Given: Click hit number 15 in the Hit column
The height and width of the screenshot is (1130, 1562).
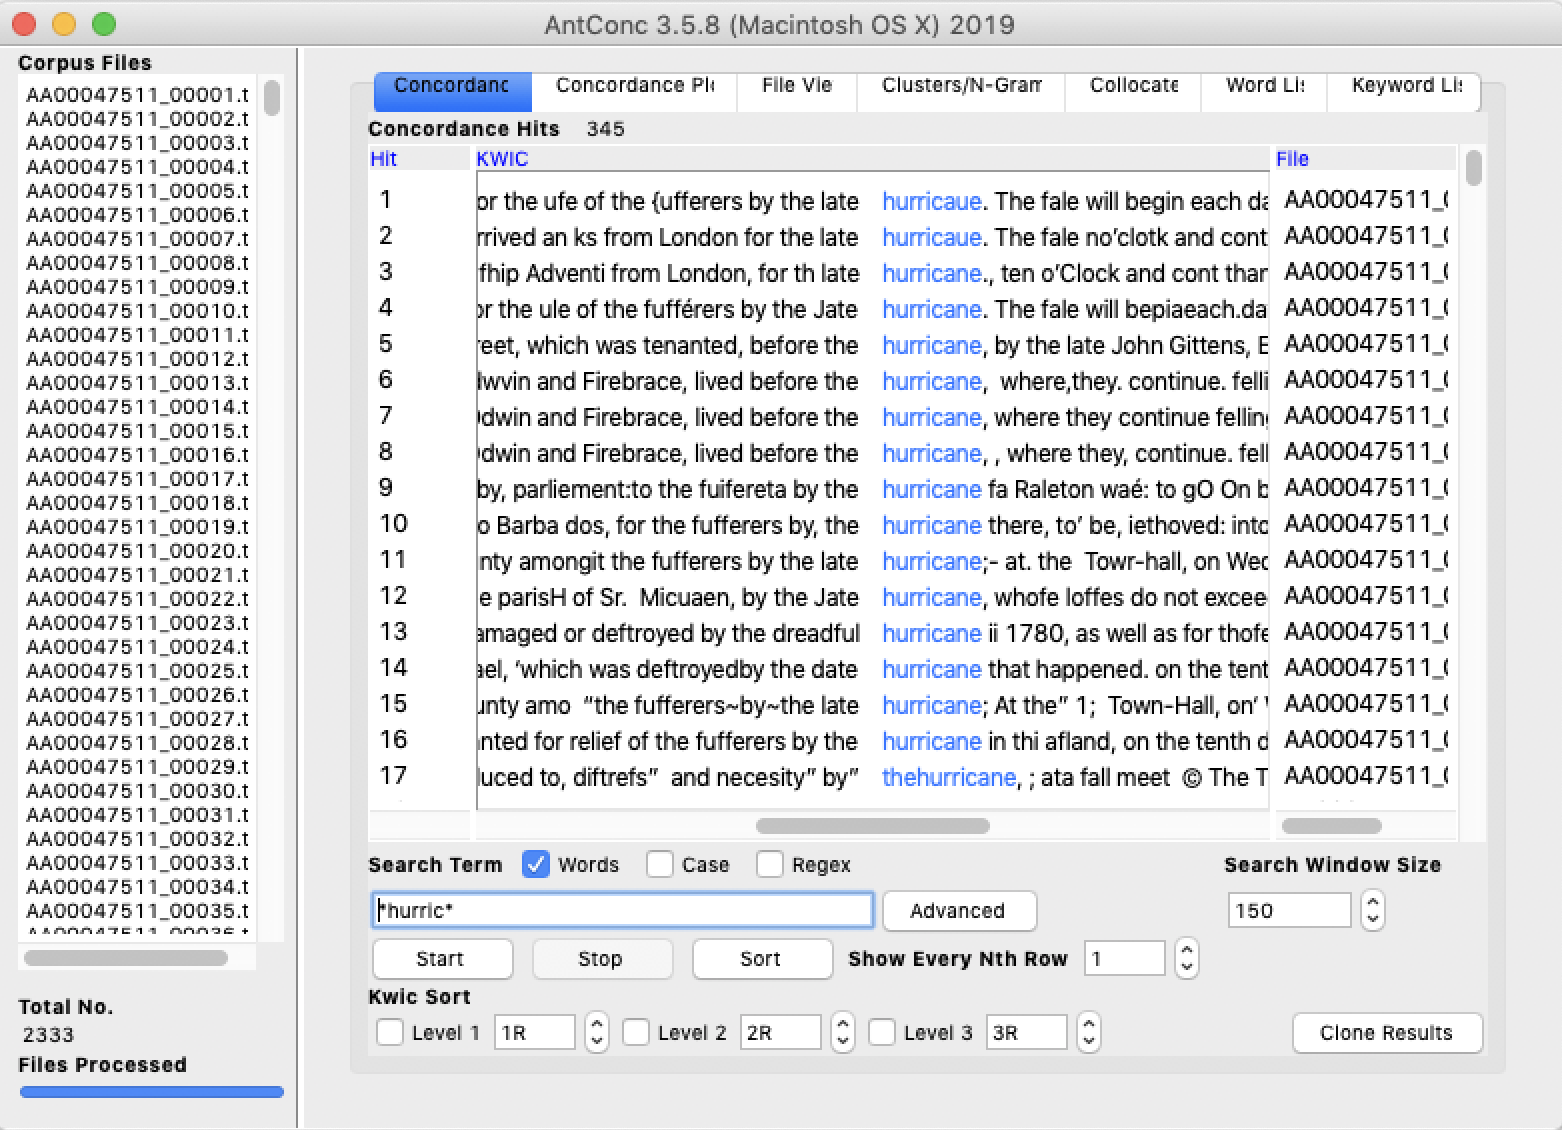Looking at the screenshot, I should (393, 704).
